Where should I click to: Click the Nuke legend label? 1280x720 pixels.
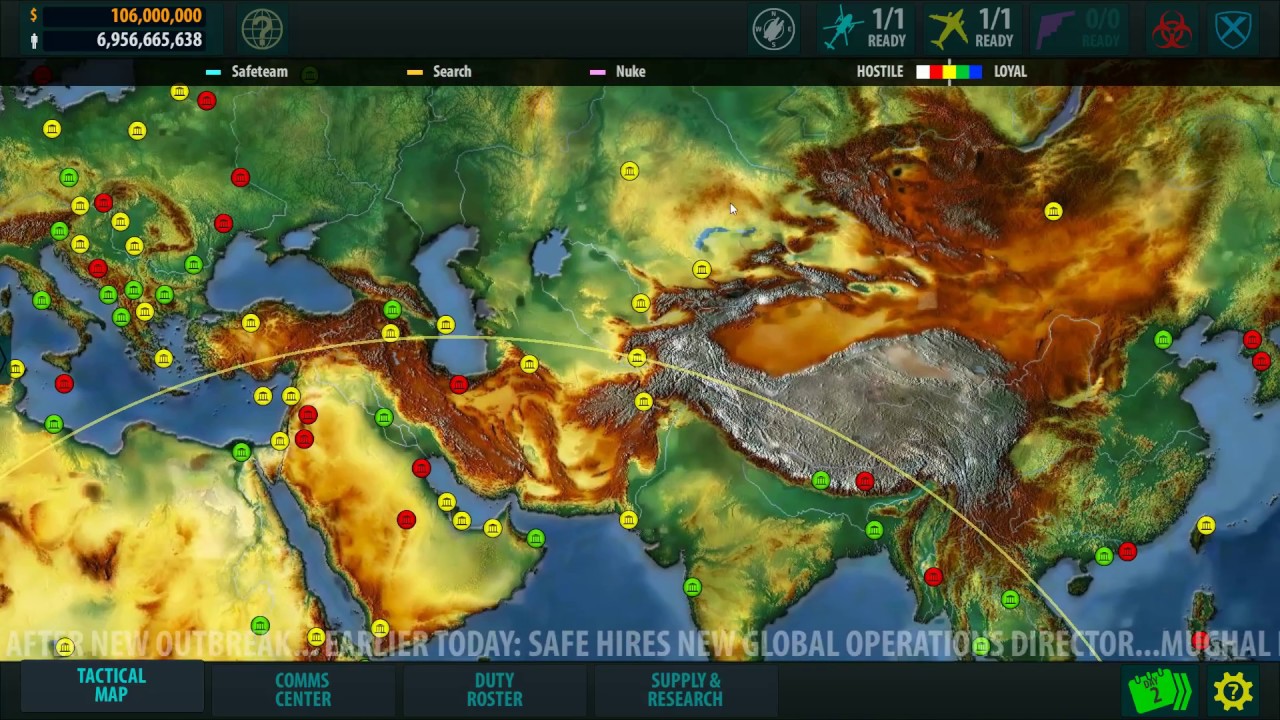(x=630, y=72)
